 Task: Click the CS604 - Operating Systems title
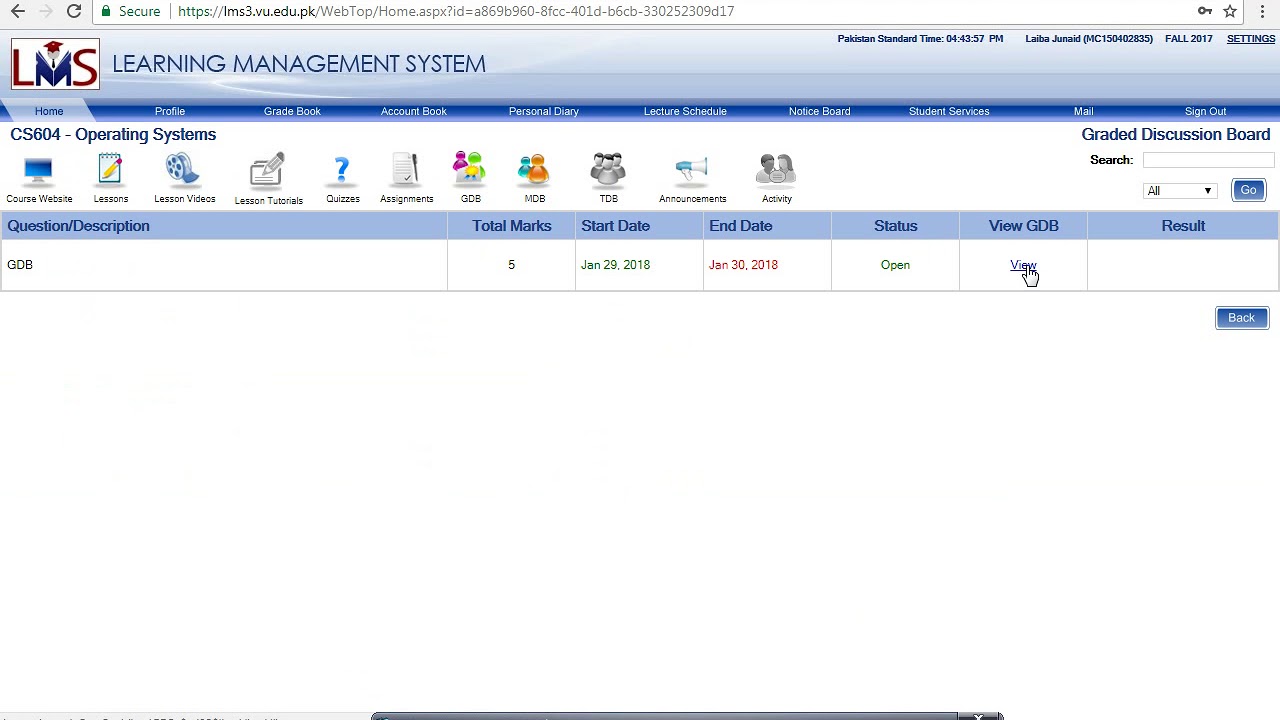[113, 134]
